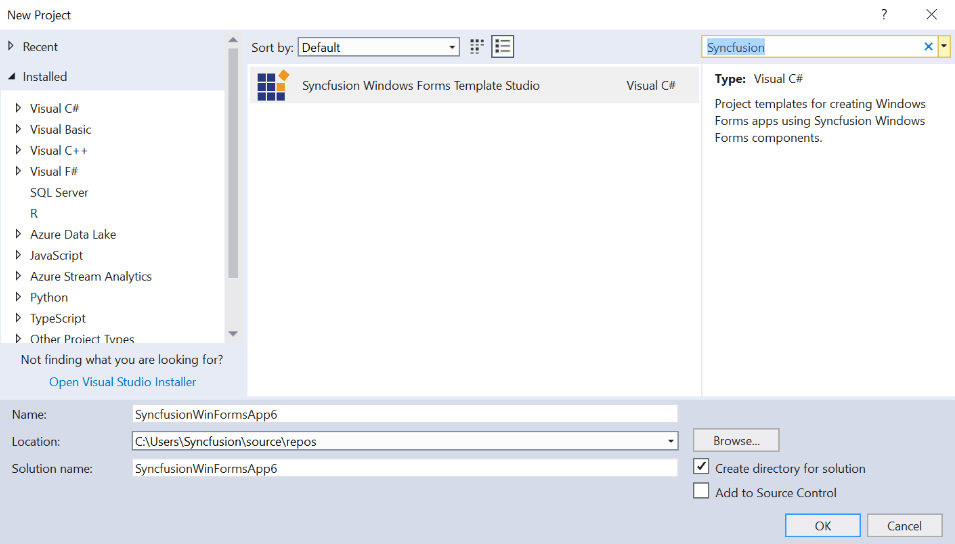Switch to medium icons list view
The height and width of the screenshot is (544, 955).
(502, 46)
